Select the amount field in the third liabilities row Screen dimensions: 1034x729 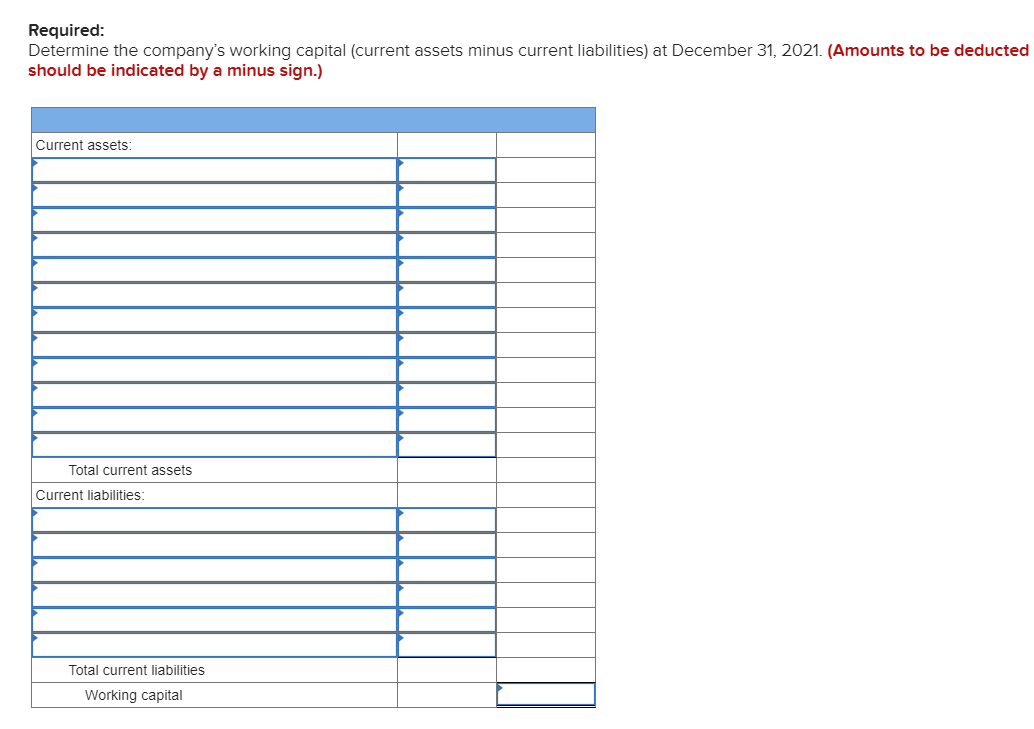(x=447, y=569)
